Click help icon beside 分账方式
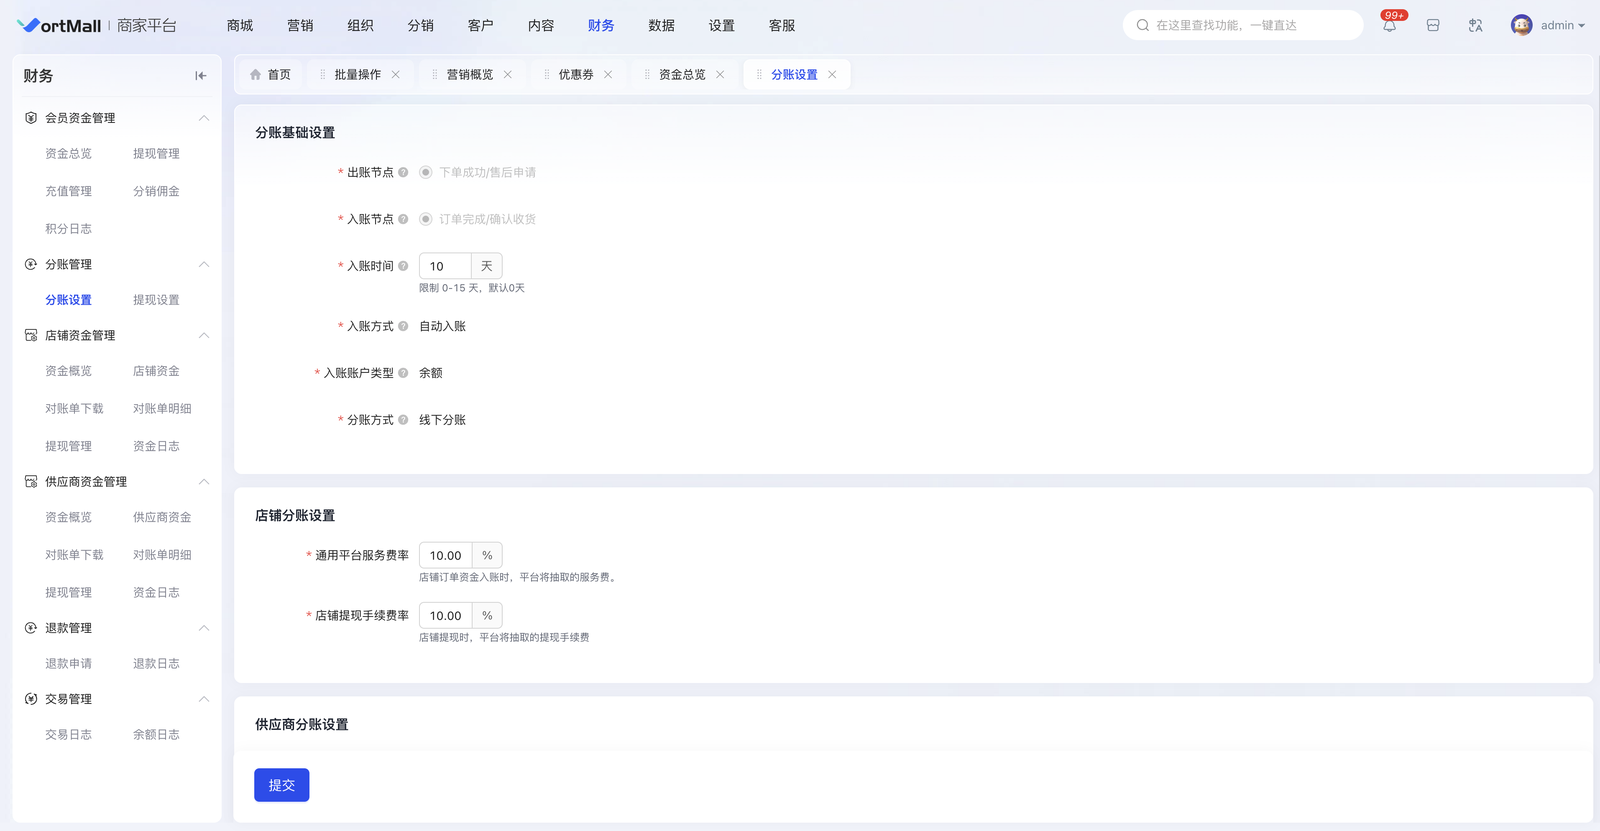1600x831 pixels. pos(403,420)
